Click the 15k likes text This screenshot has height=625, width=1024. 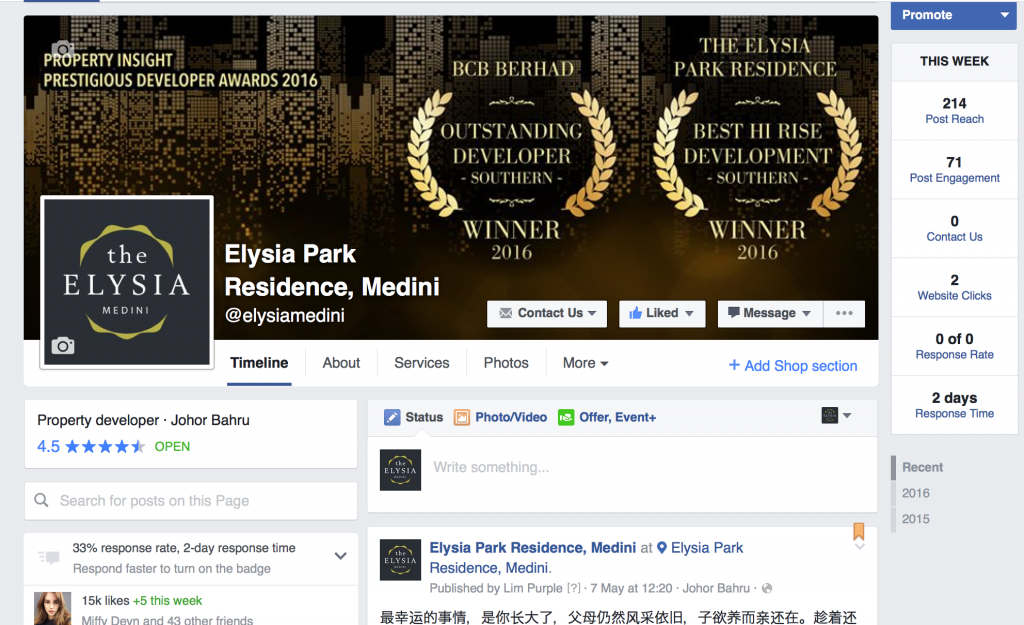pos(105,600)
